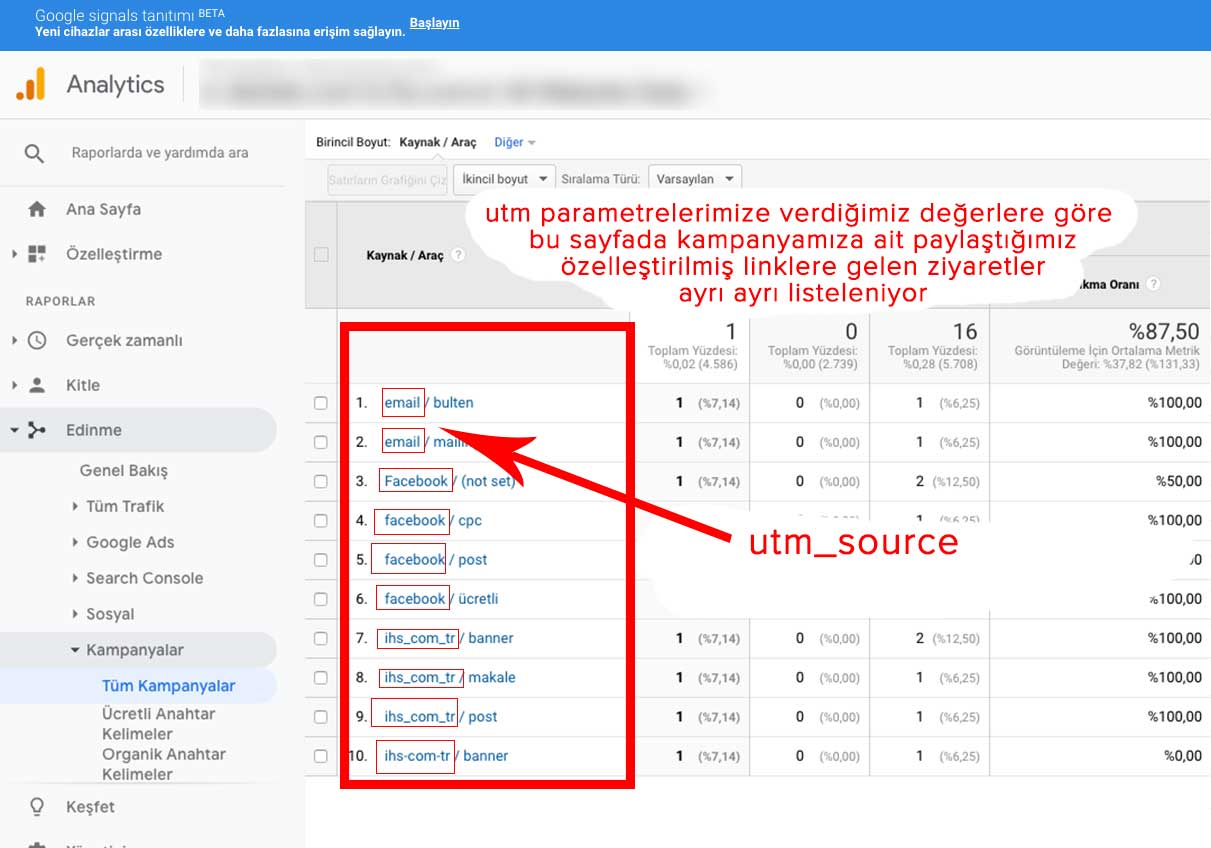Tick the facebook / ücretli row checkbox
This screenshot has height=848, width=1211.
click(x=321, y=599)
